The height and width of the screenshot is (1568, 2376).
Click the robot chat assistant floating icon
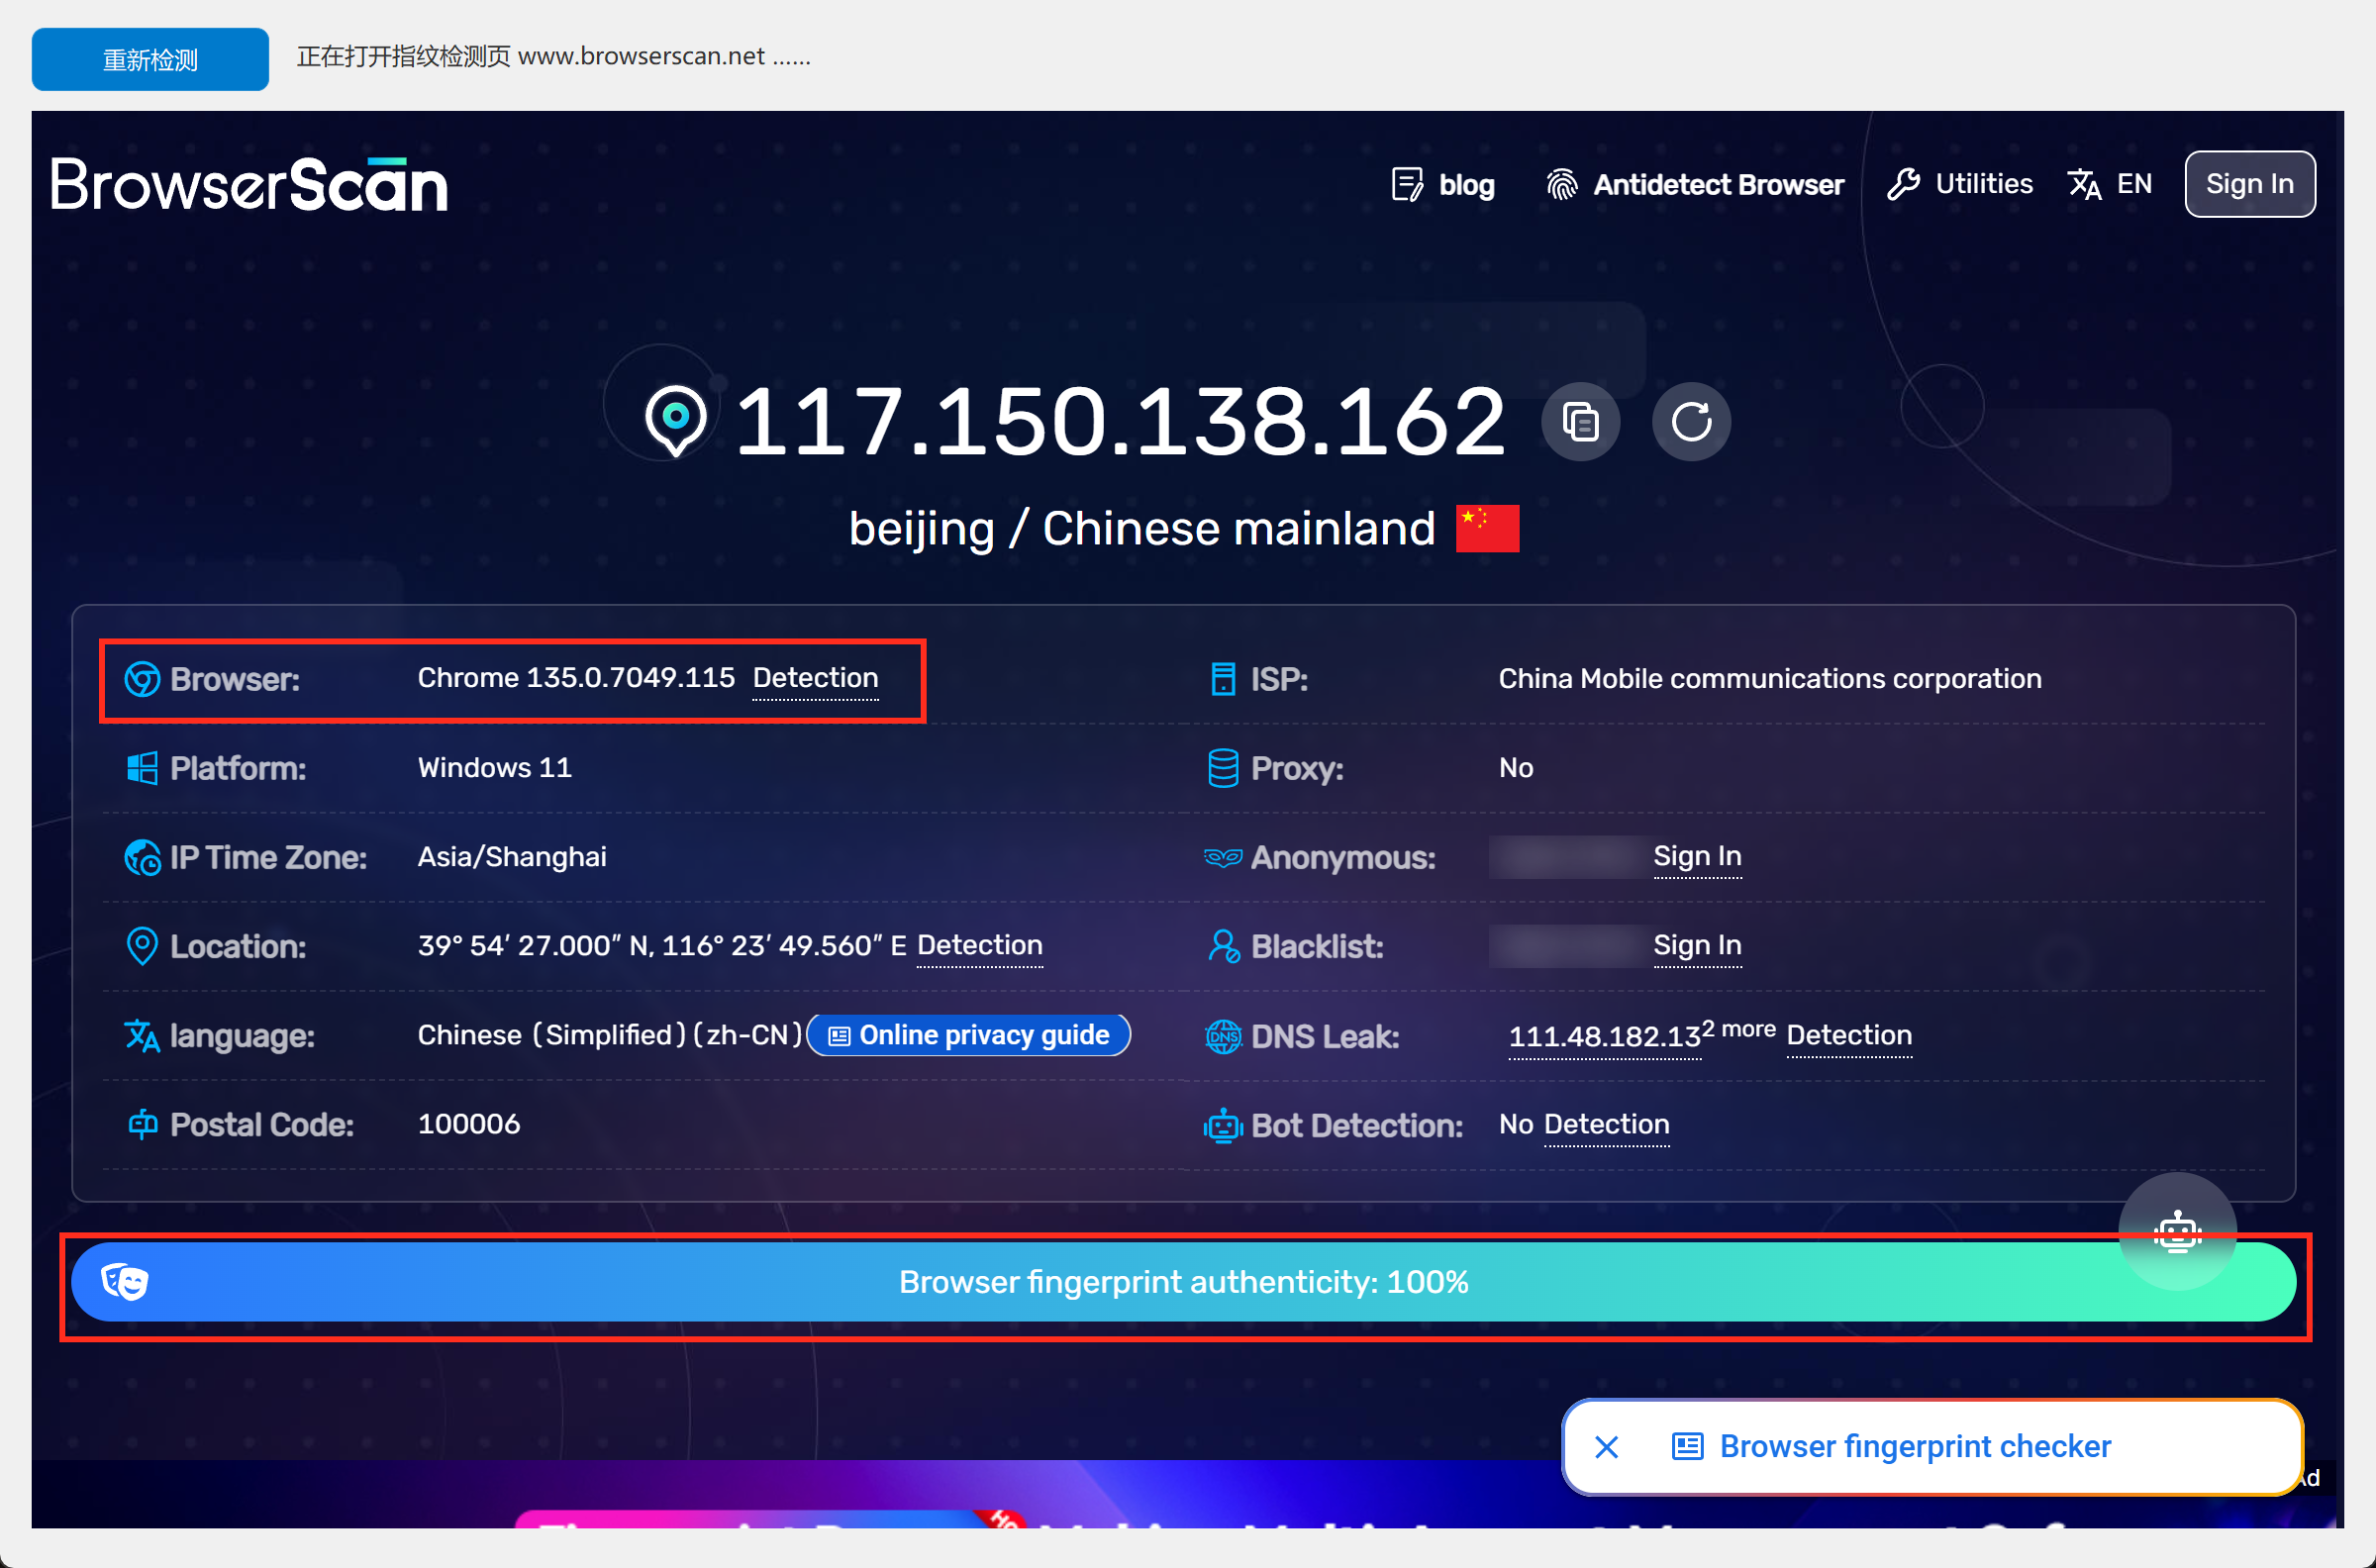2178,1232
